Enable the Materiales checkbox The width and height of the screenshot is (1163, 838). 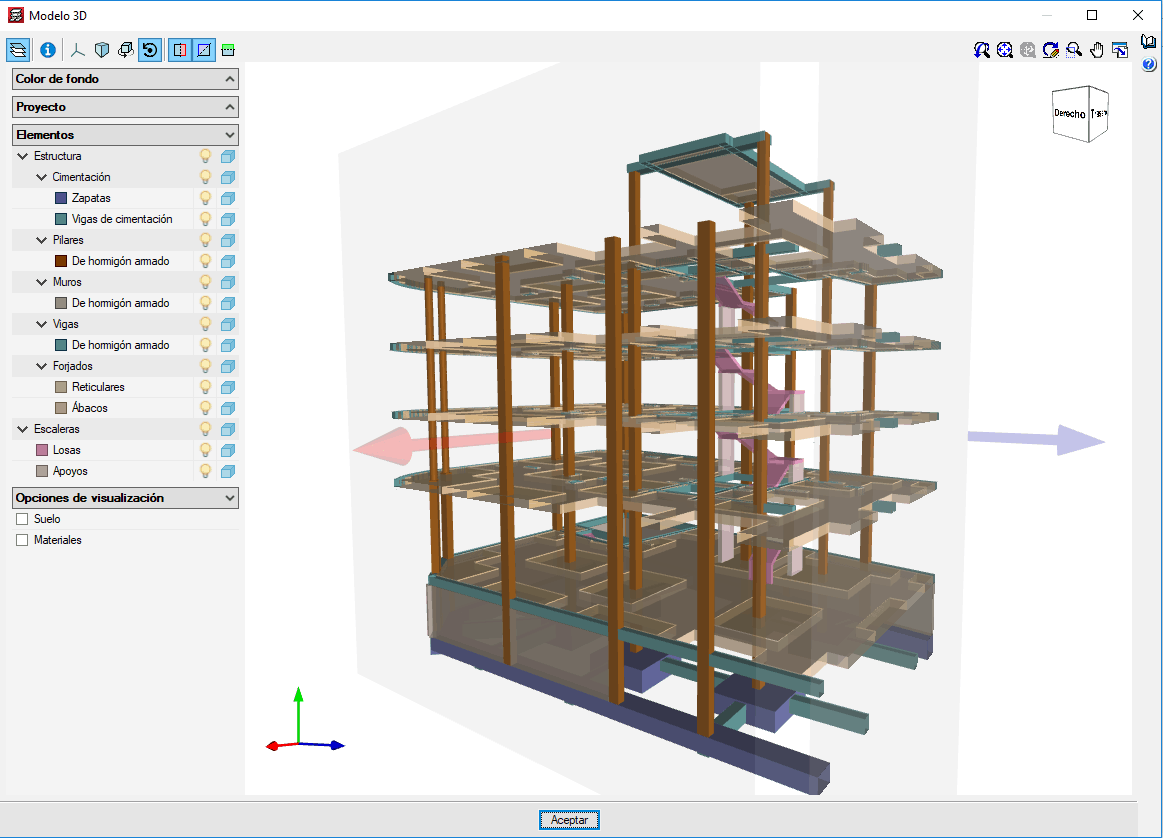(x=22, y=540)
